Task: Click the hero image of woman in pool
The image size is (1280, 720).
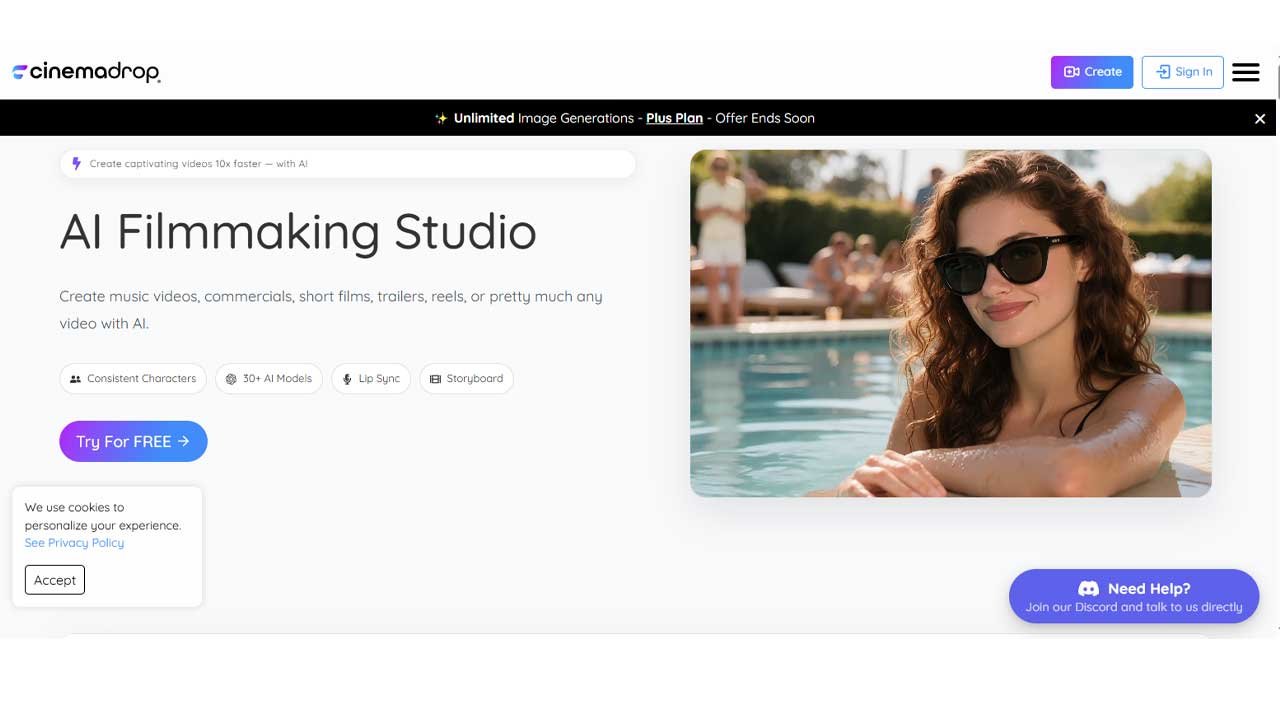Action: click(950, 323)
